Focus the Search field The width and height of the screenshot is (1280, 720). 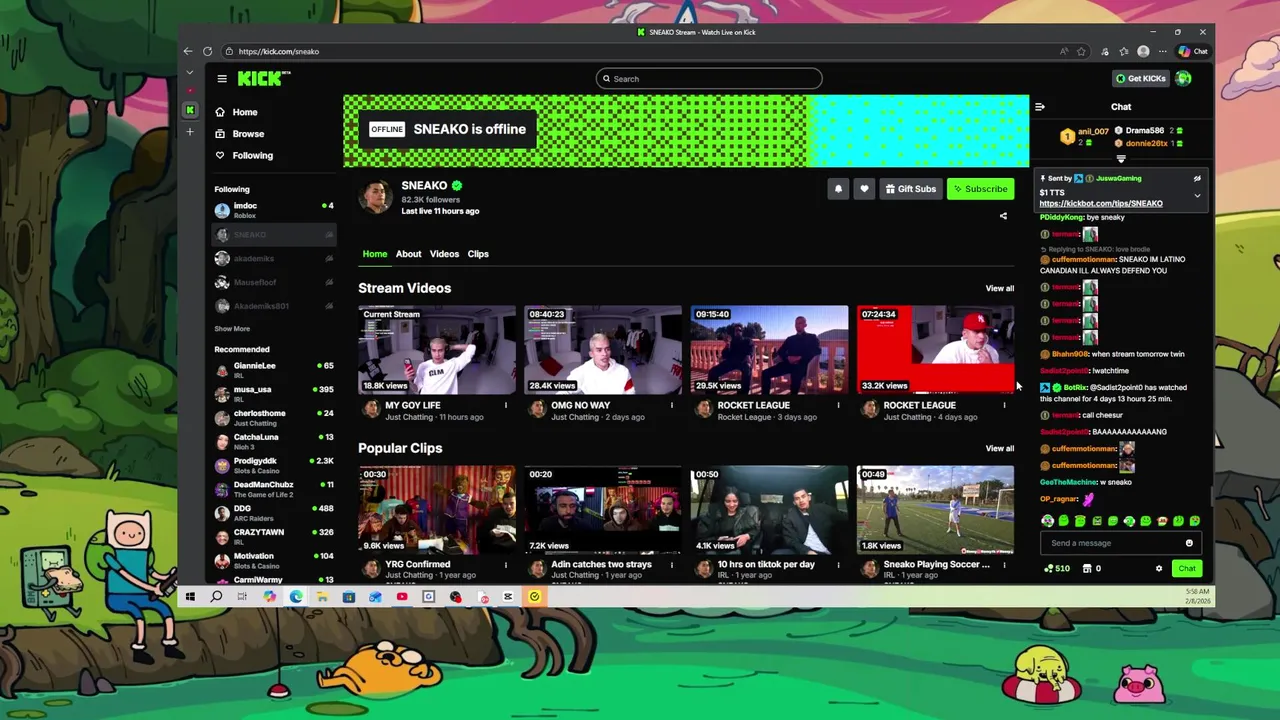[x=709, y=79]
